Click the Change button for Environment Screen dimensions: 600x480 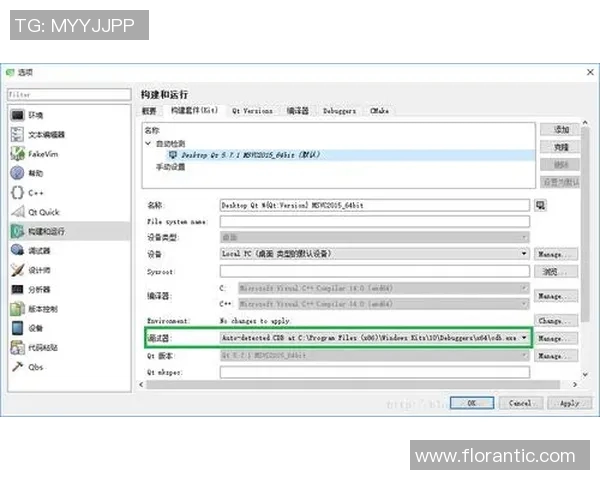click(556, 321)
